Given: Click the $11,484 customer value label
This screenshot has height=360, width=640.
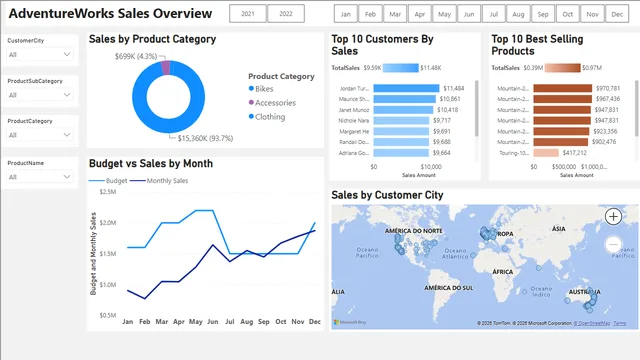Looking at the screenshot, I should [x=454, y=88].
